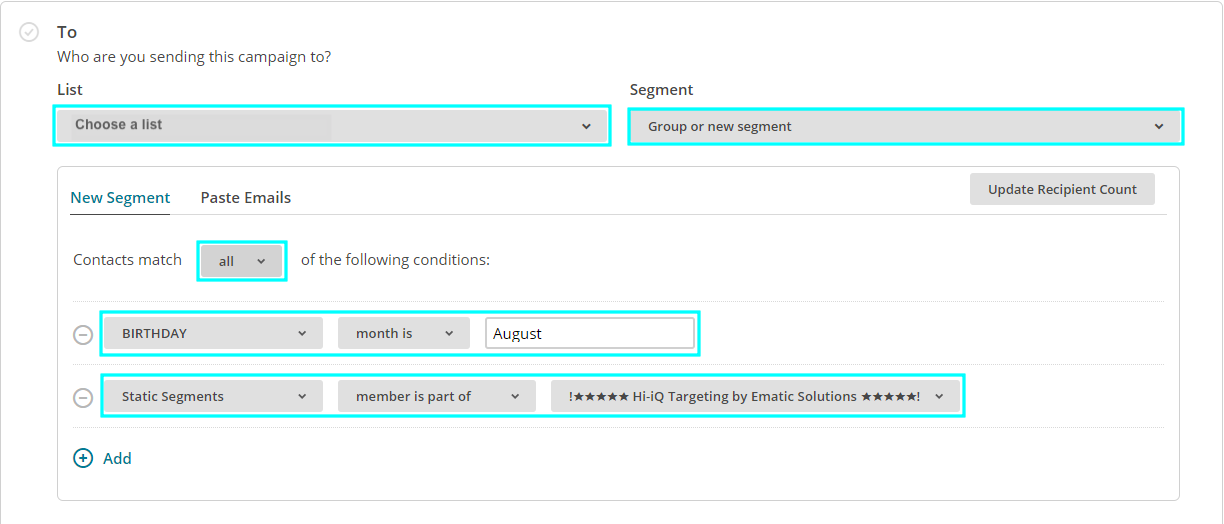
Task: Click into the August text field
Action: click(590, 334)
